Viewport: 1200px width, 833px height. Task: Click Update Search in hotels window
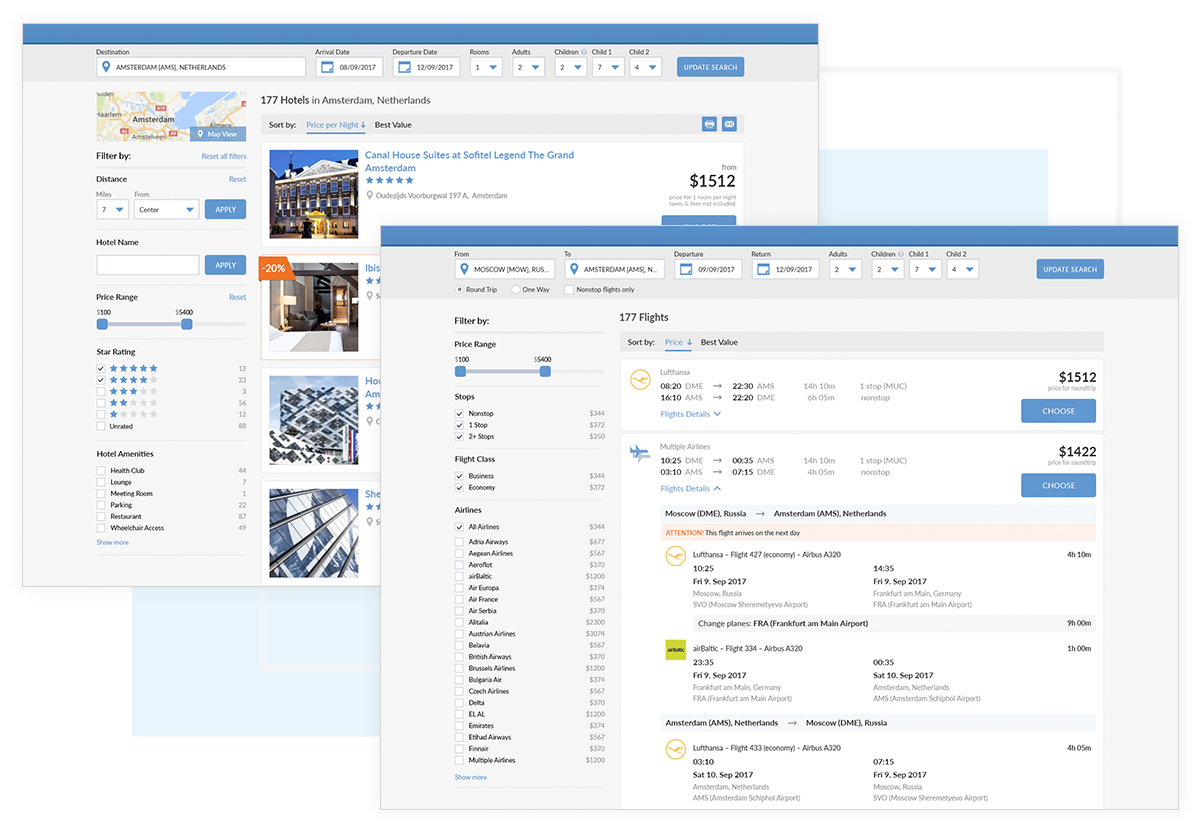click(x=710, y=67)
